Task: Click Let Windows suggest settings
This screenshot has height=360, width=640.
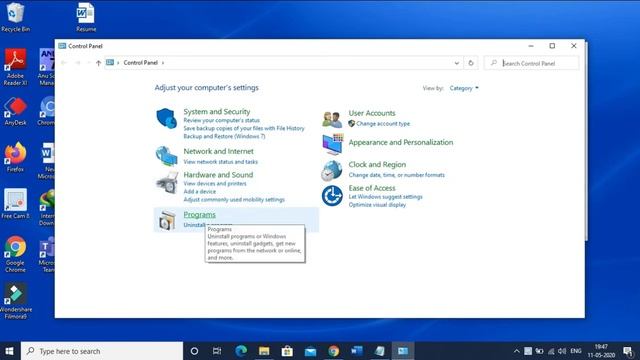Action: [385, 197]
